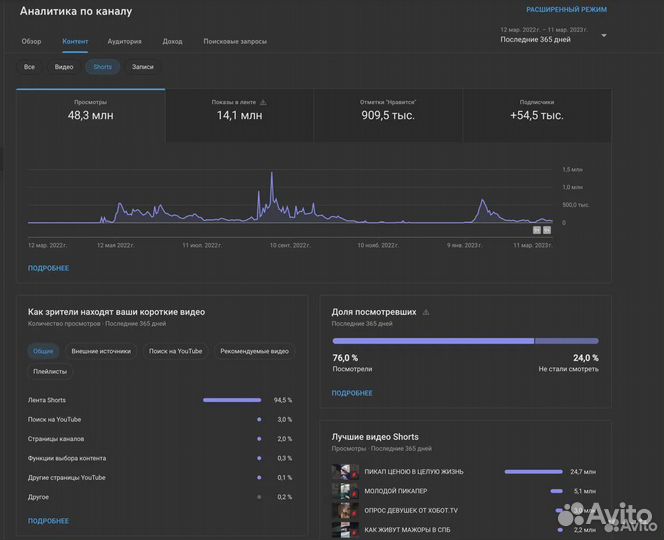Click the left small marker icon under the chart
The width and height of the screenshot is (664, 540).
(536, 230)
